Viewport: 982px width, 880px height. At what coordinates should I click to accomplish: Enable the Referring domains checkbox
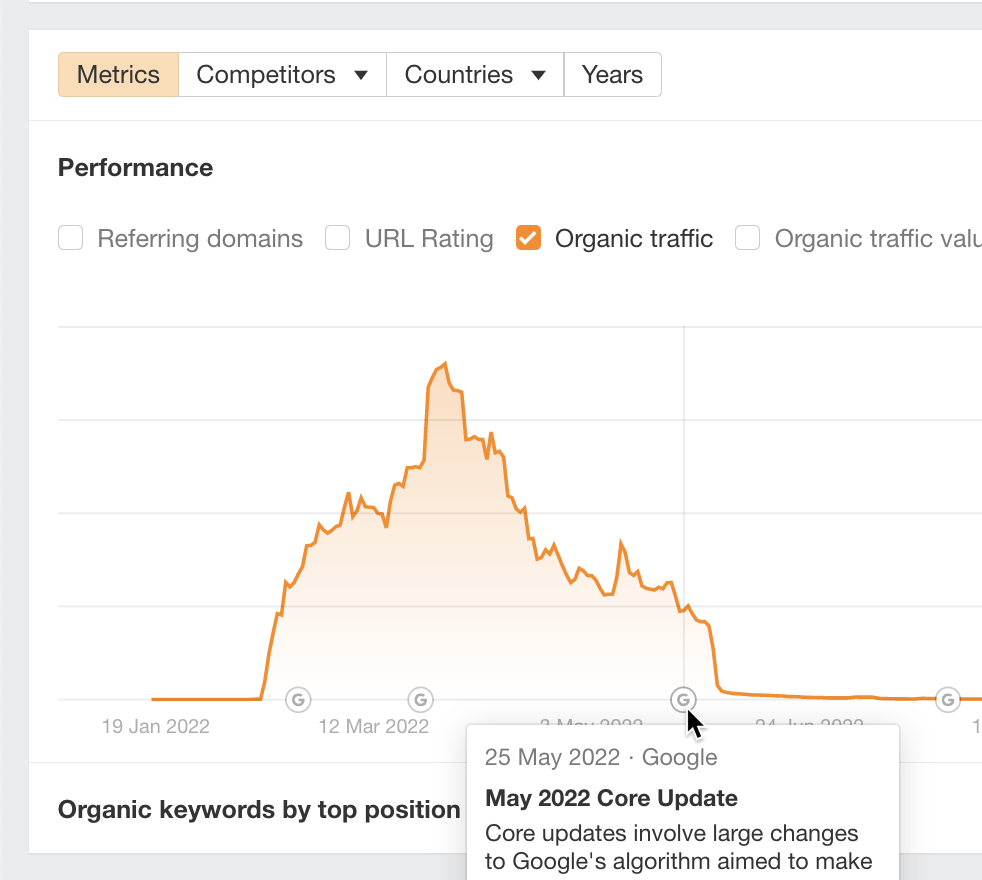coord(71,239)
